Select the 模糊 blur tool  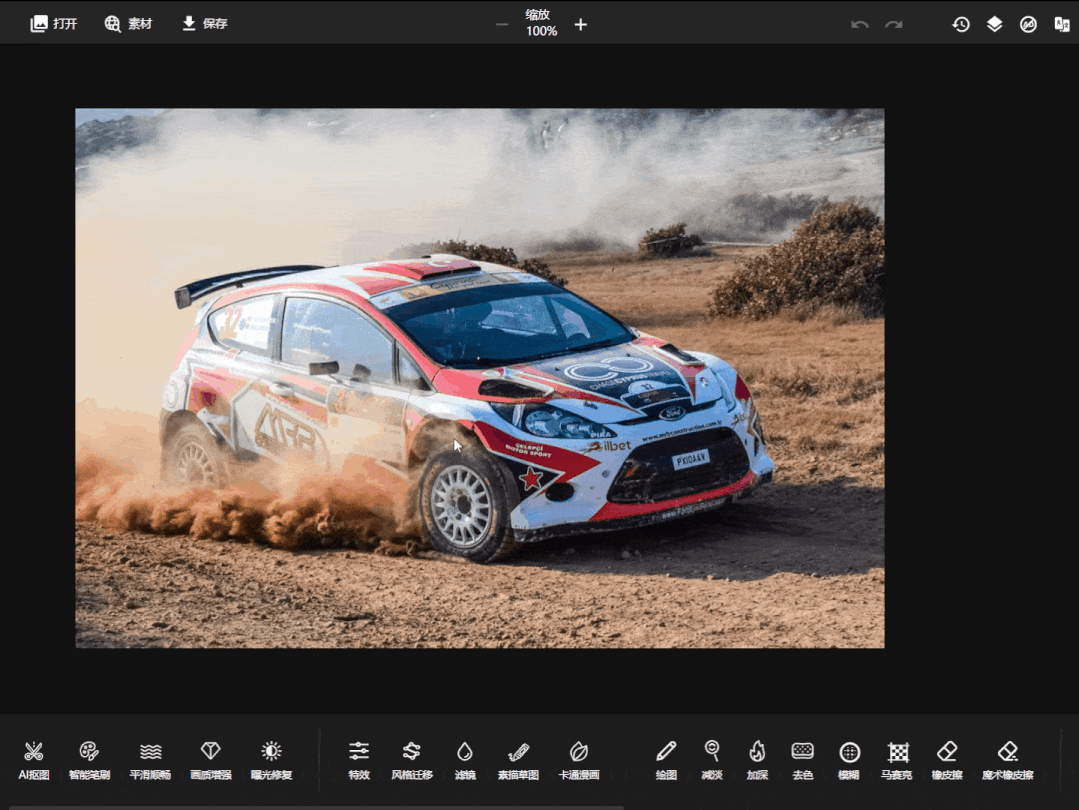click(x=849, y=760)
